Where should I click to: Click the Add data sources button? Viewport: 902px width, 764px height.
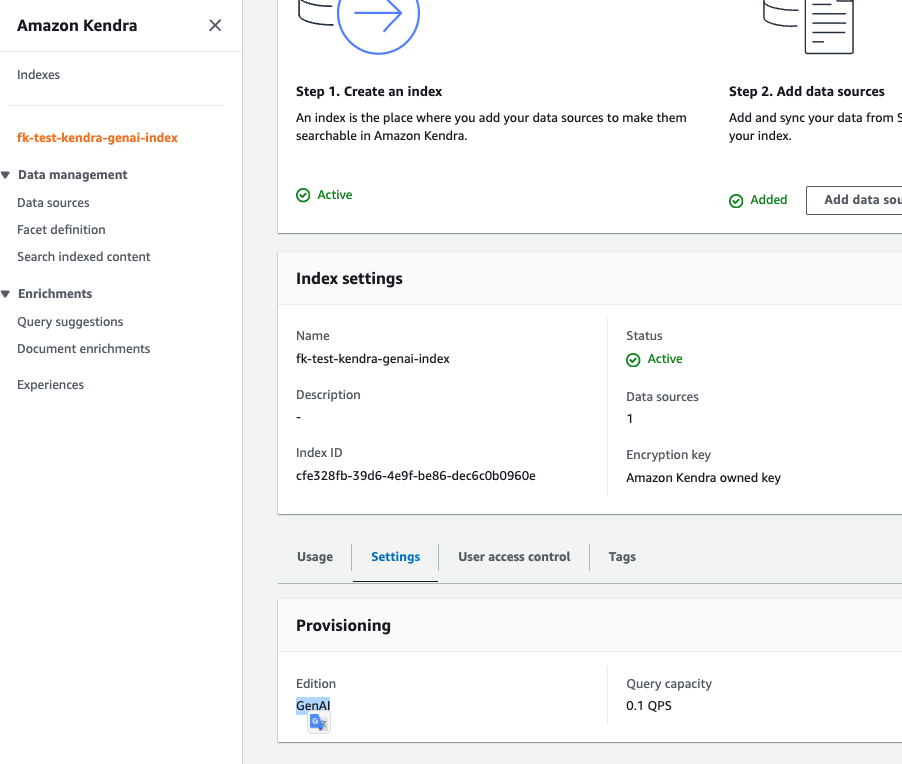coord(855,200)
